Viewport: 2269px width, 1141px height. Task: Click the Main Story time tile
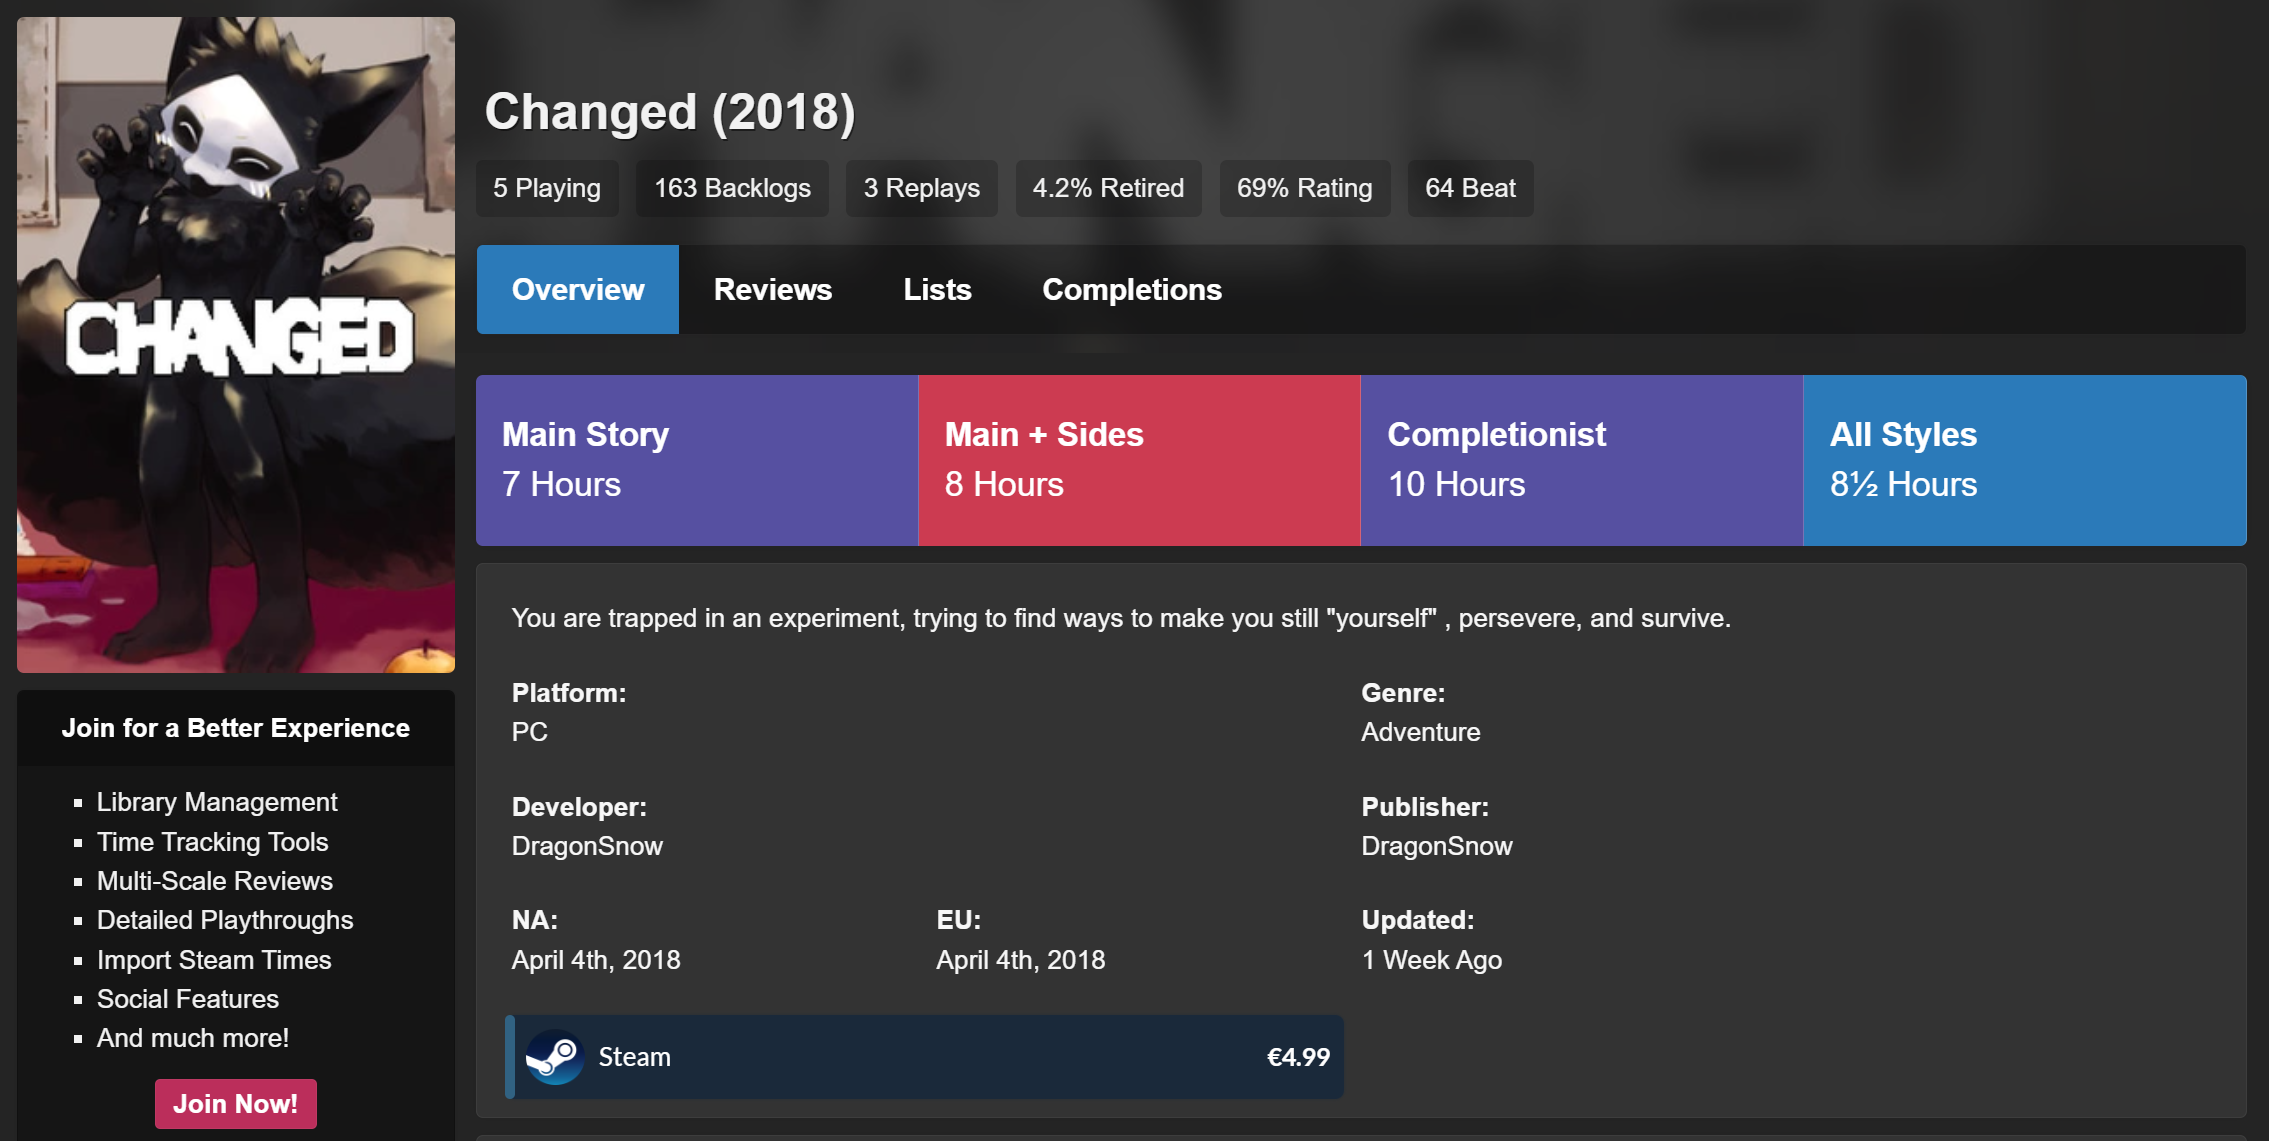697,460
